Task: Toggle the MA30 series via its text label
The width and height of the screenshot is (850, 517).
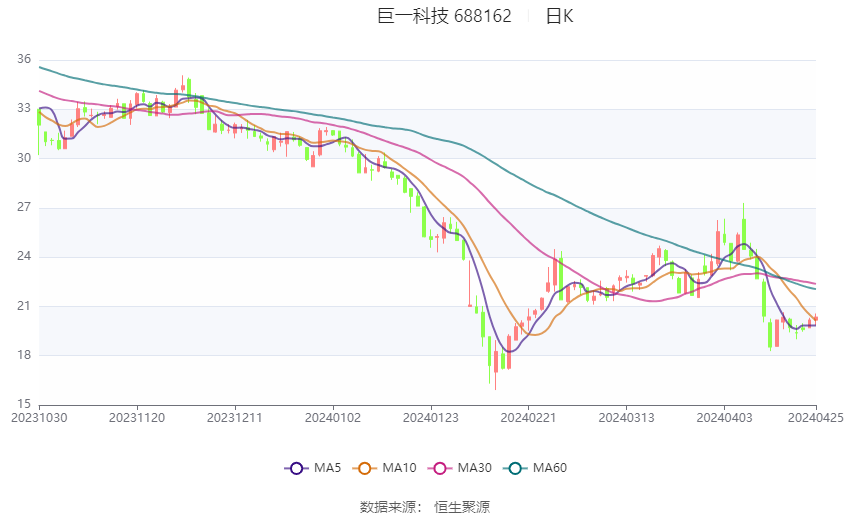Action: [x=473, y=468]
